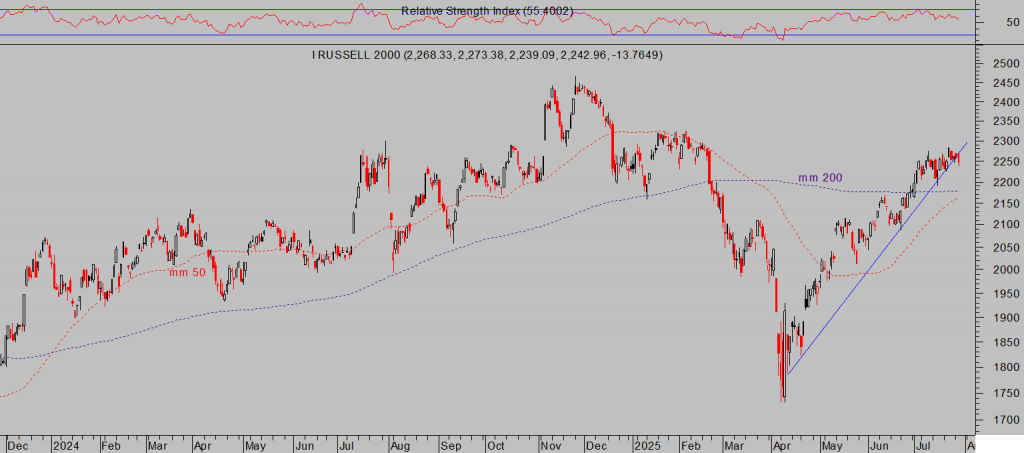Image resolution: width=1024 pixels, height=453 pixels.
Task: Click the Nov month label on time axis
Action: point(549,446)
